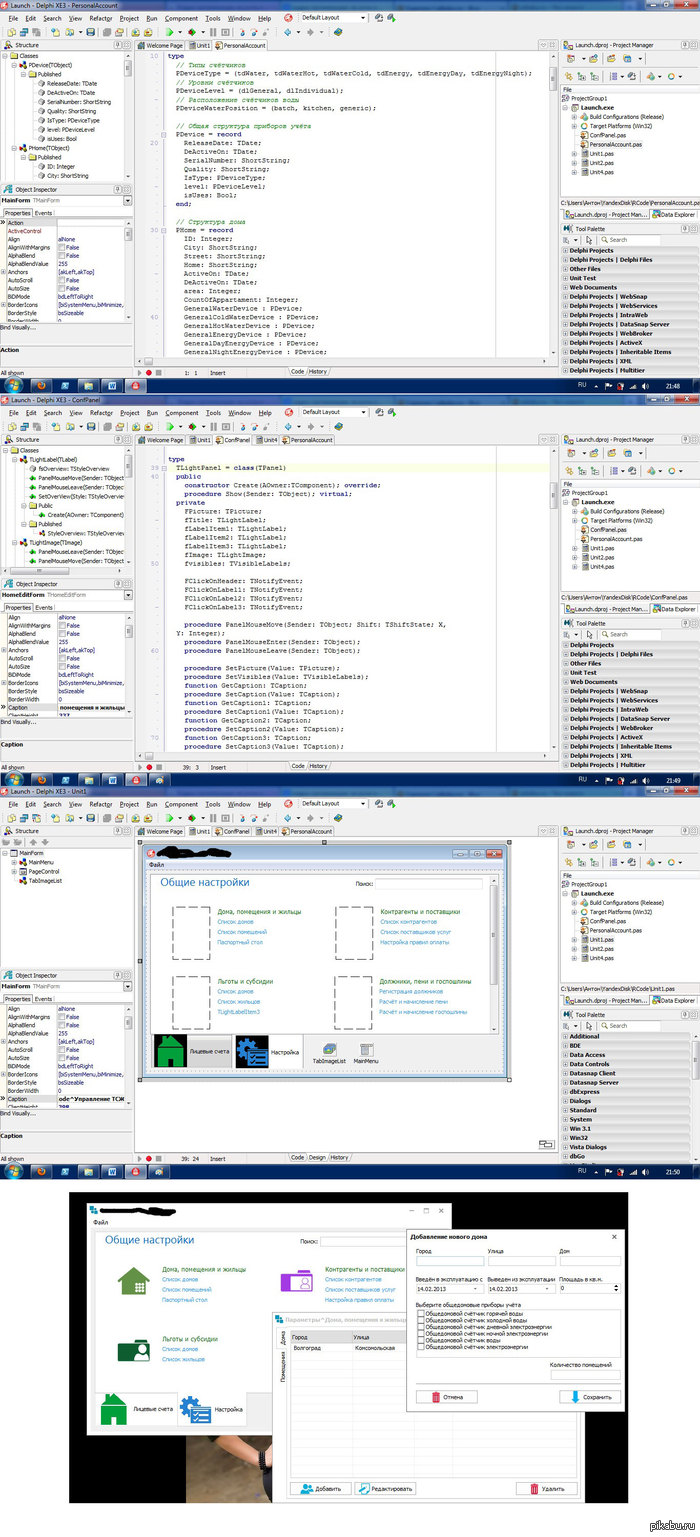Click the purple folder icon beside Контрагенты и поставщики
Viewport: 700px width, 1537px height.
coord(296,1281)
